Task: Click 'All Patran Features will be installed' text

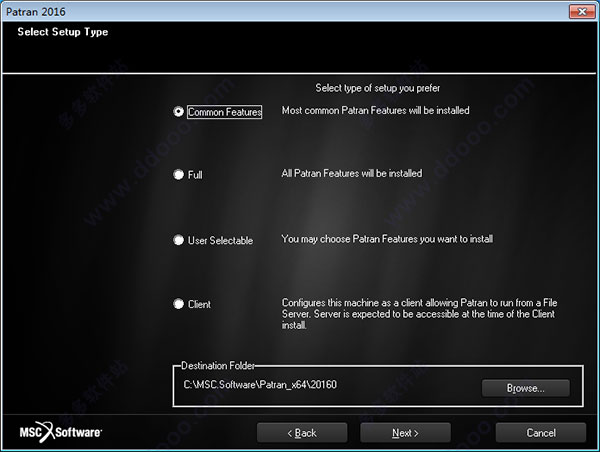Action: [x=352, y=173]
